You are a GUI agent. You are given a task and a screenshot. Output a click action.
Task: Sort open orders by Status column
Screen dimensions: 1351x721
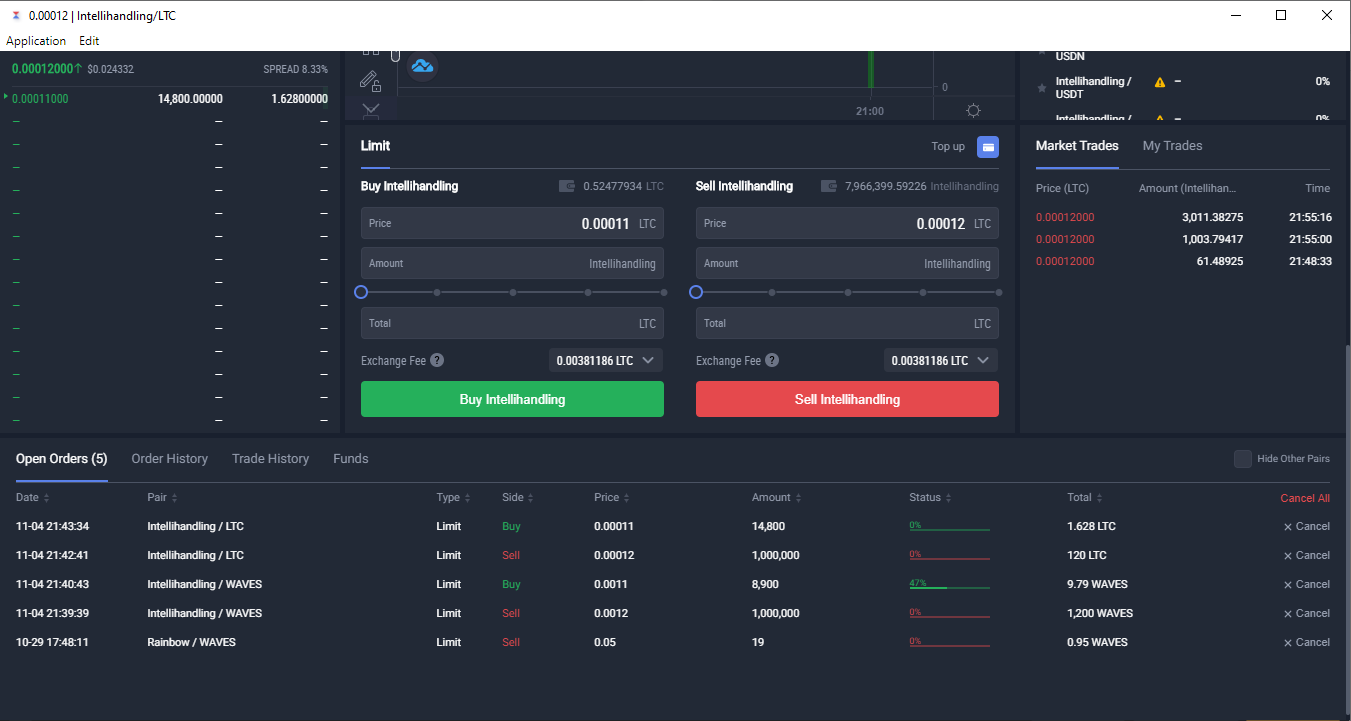pyautogui.click(x=930, y=498)
